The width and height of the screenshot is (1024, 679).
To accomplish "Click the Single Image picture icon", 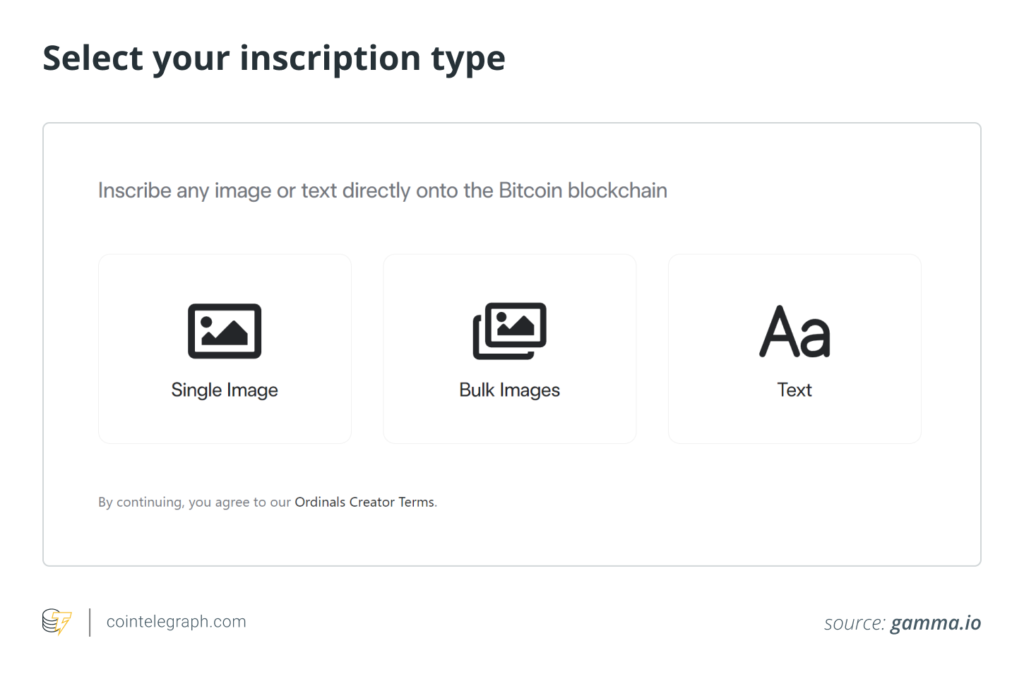I will 224,331.
